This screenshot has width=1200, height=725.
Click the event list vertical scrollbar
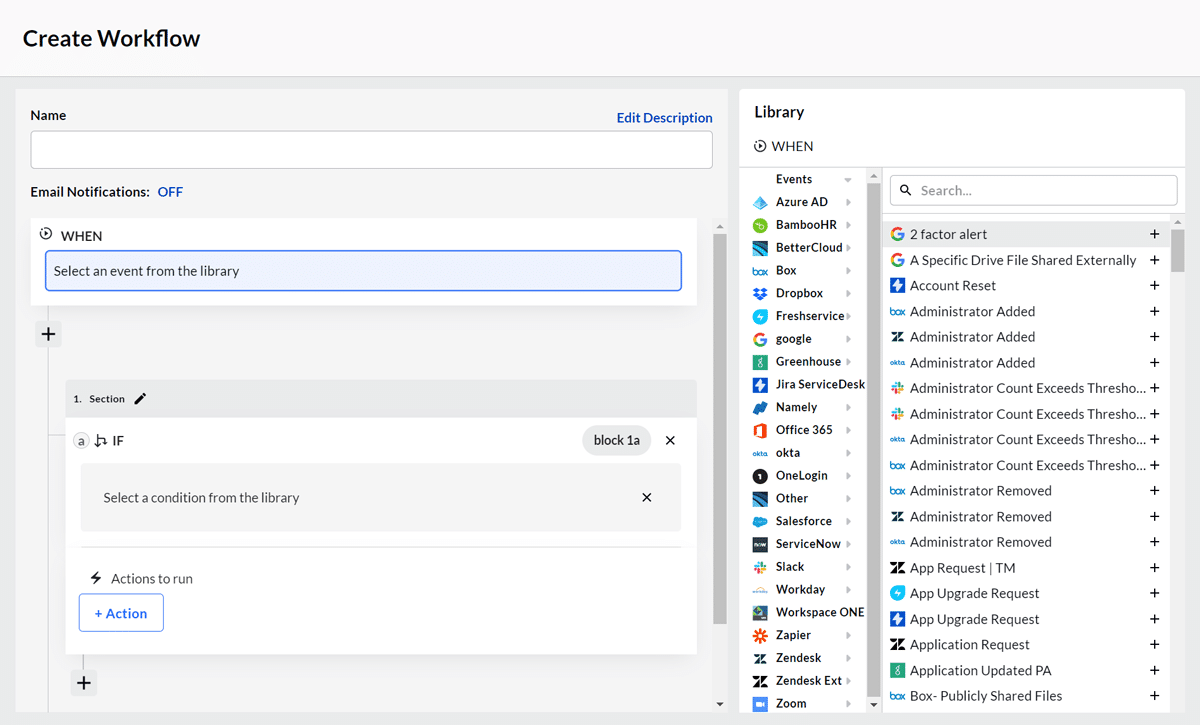1177,250
